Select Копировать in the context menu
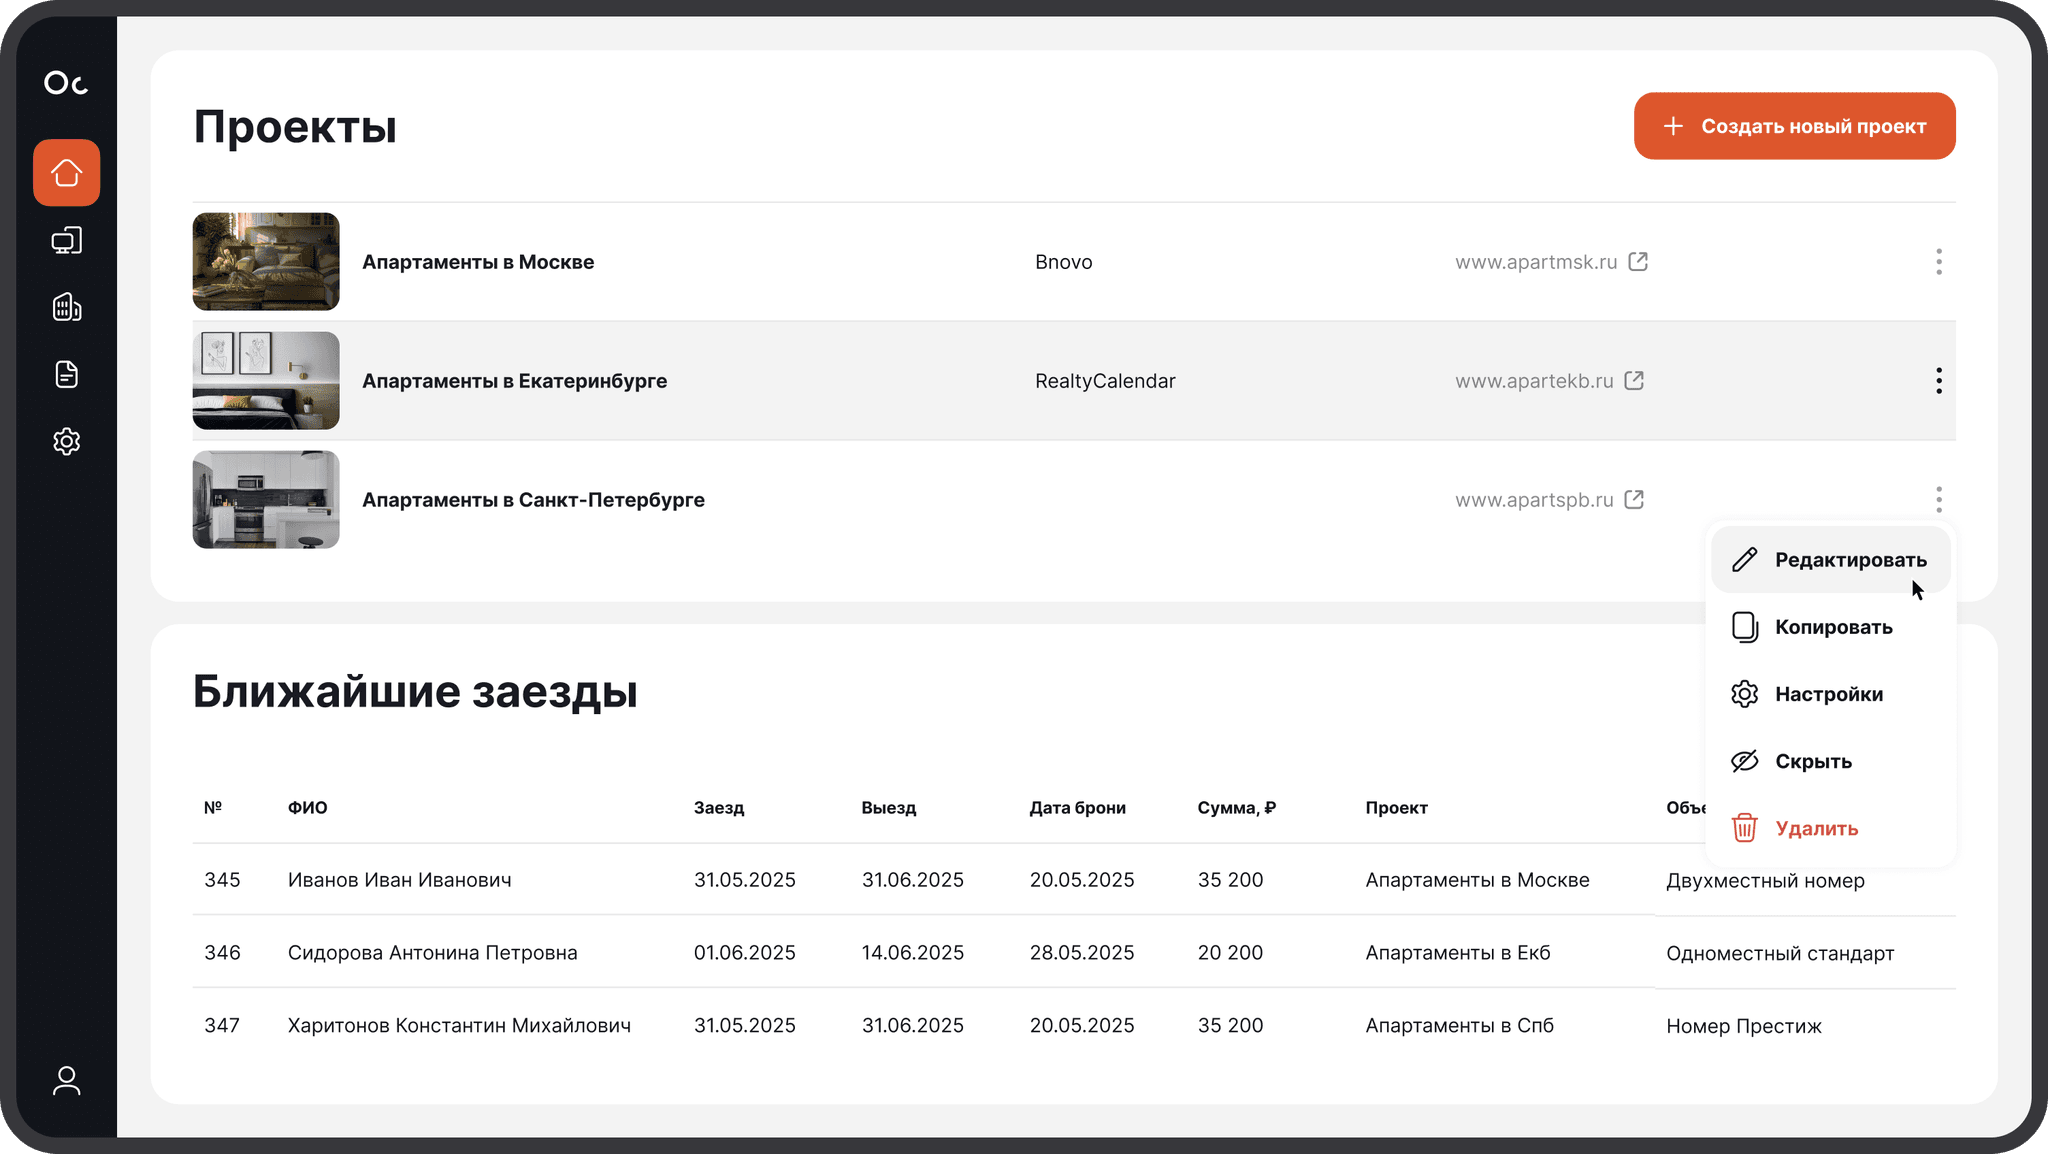This screenshot has width=2048, height=1154. 1833,628
